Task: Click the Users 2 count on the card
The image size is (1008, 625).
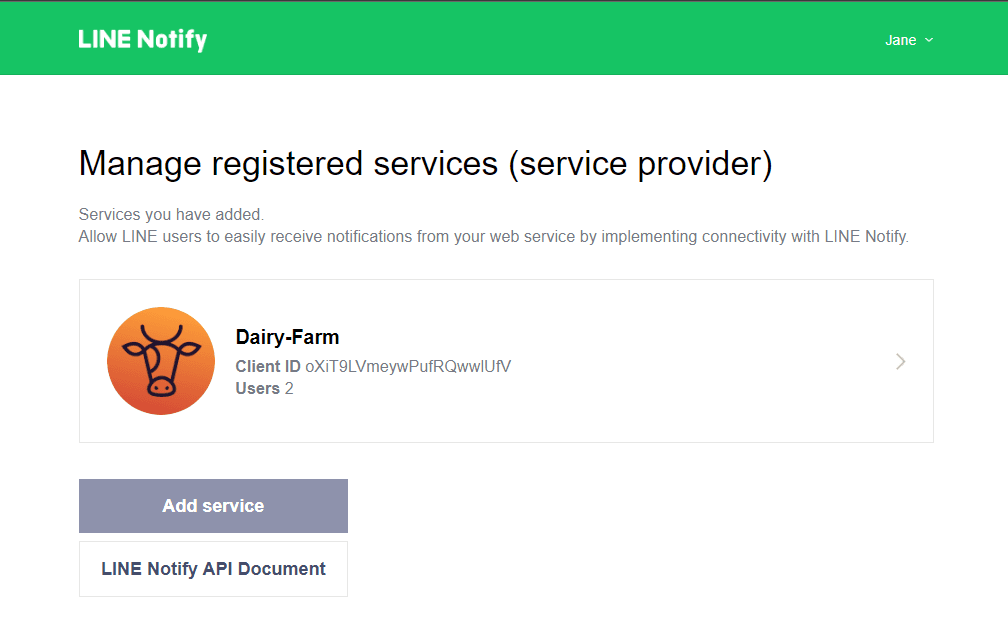Action: click(x=264, y=388)
